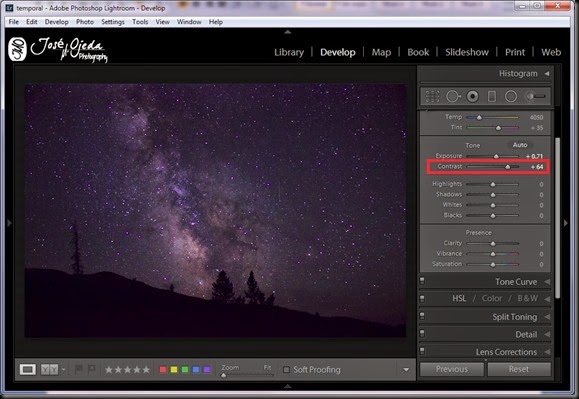Select the Crop Overlay tool
The height and width of the screenshot is (399, 579).
coord(432,96)
